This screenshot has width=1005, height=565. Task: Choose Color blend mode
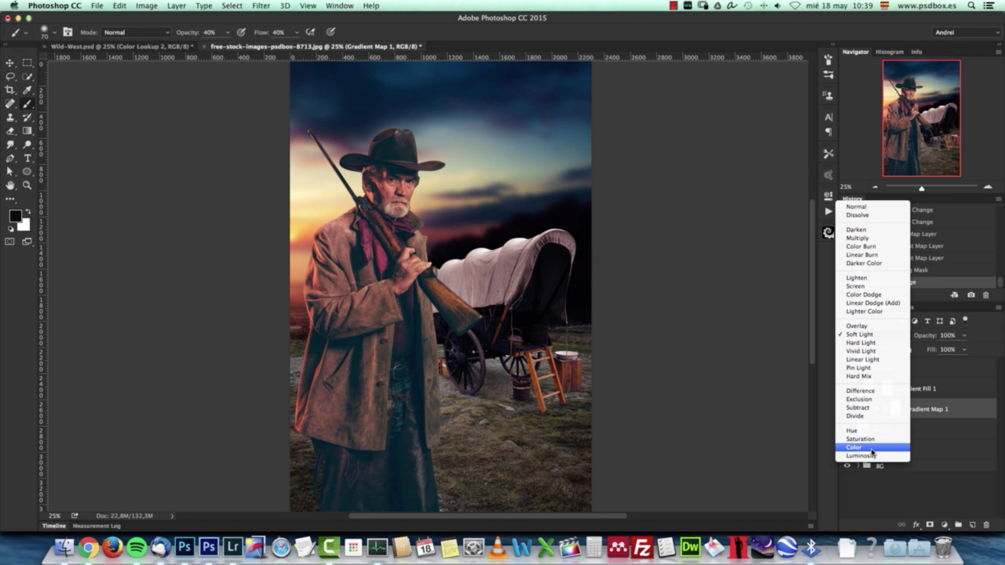[872, 447]
